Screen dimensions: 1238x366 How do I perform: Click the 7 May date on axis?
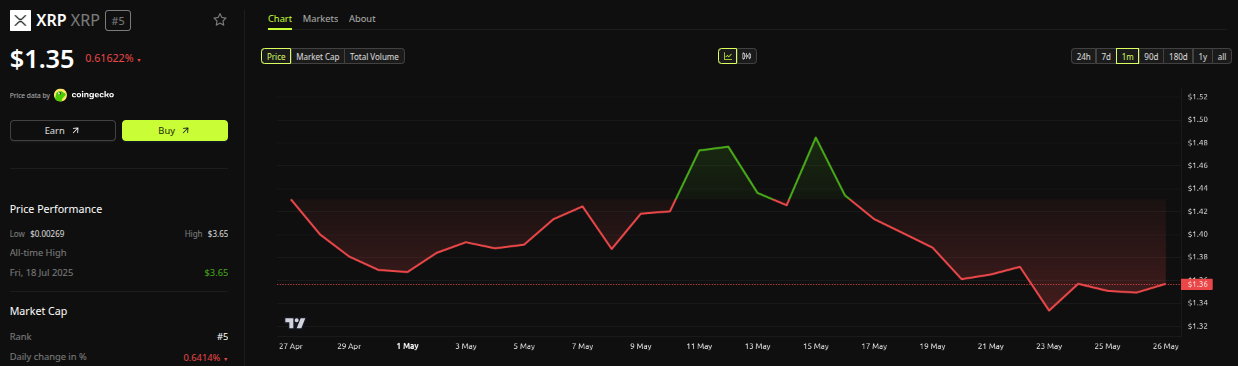coord(583,346)
